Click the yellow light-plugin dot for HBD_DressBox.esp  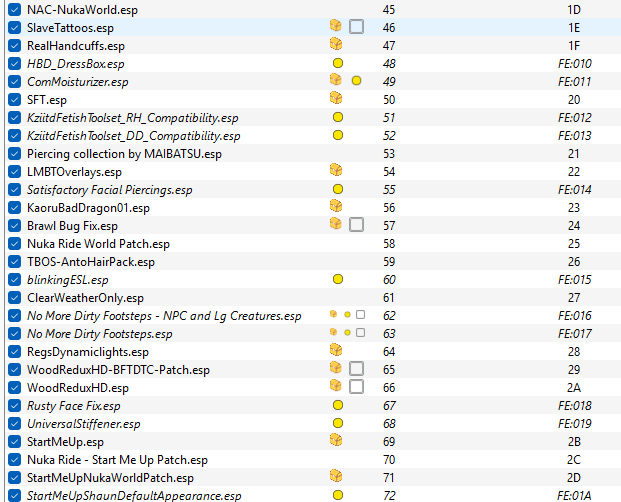tap(338, 63)
